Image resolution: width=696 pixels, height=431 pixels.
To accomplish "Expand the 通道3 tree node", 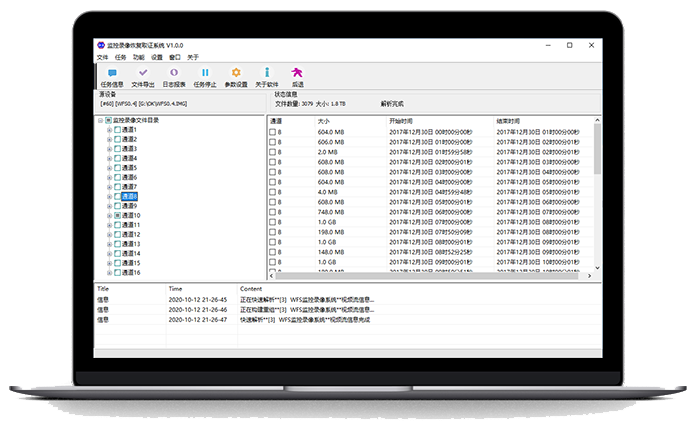I will pos(109,149).
